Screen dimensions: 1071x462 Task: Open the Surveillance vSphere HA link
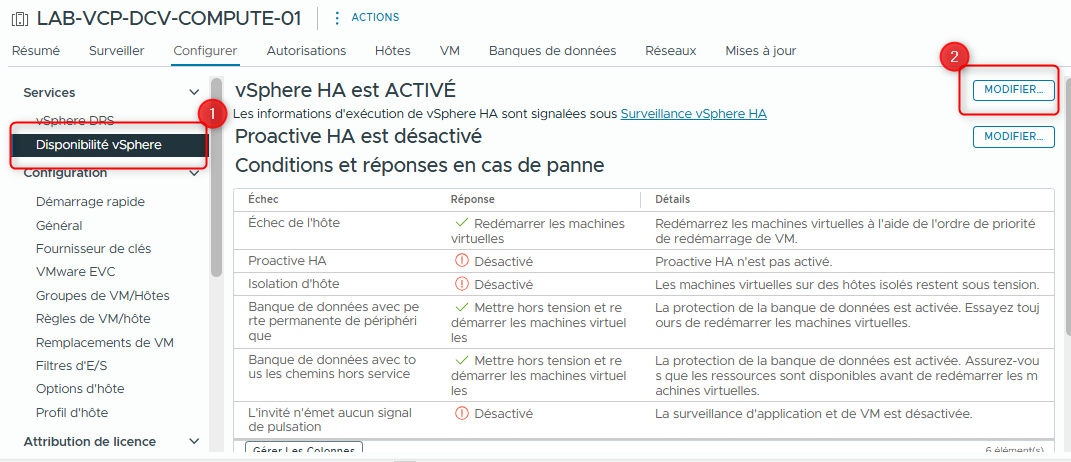point(693,114)
